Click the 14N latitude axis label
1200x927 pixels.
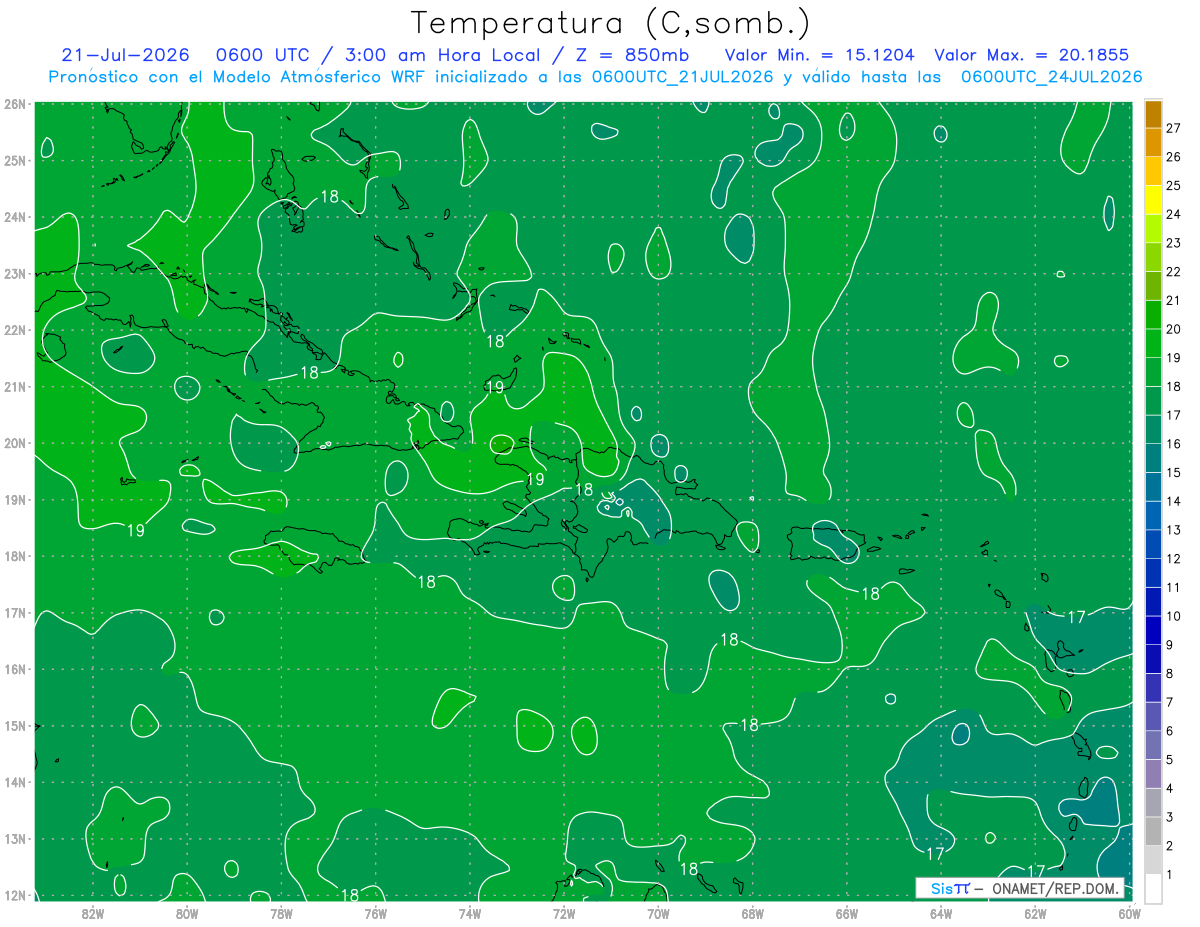click(15, 782)
